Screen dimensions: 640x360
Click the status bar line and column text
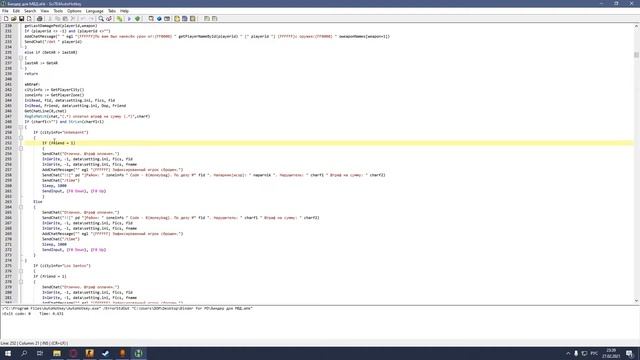pyautogui.click(x=34, y=343)
